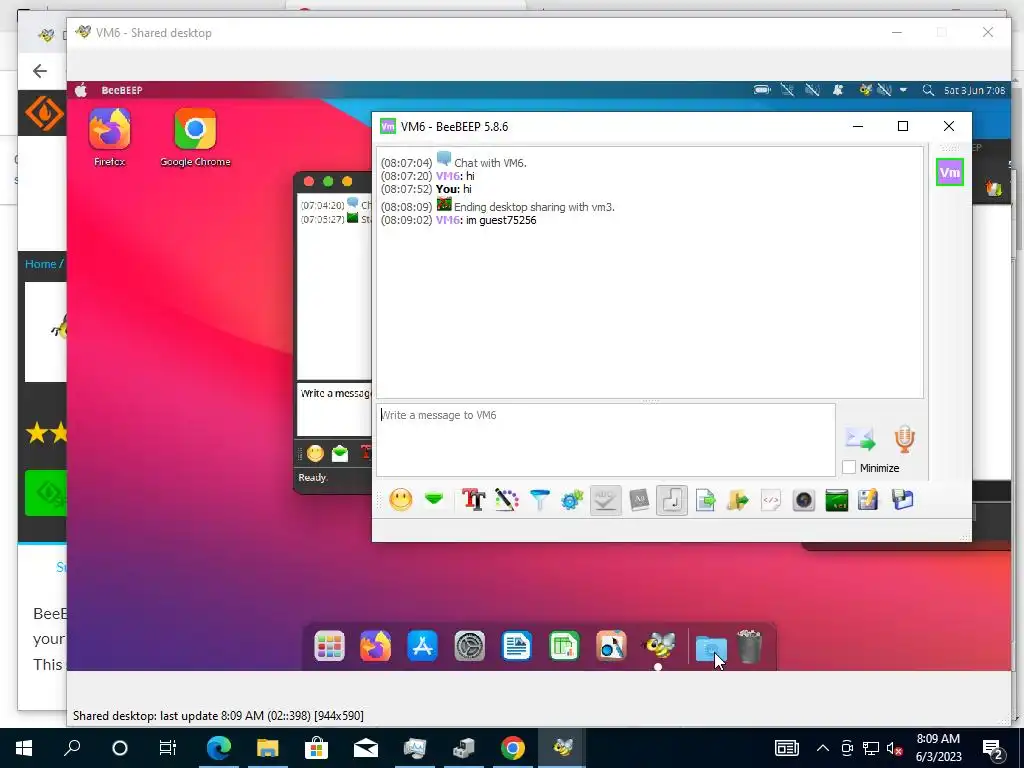
Task: Open the image viewer magnifier icon in dock
Action: pos(611,647)
